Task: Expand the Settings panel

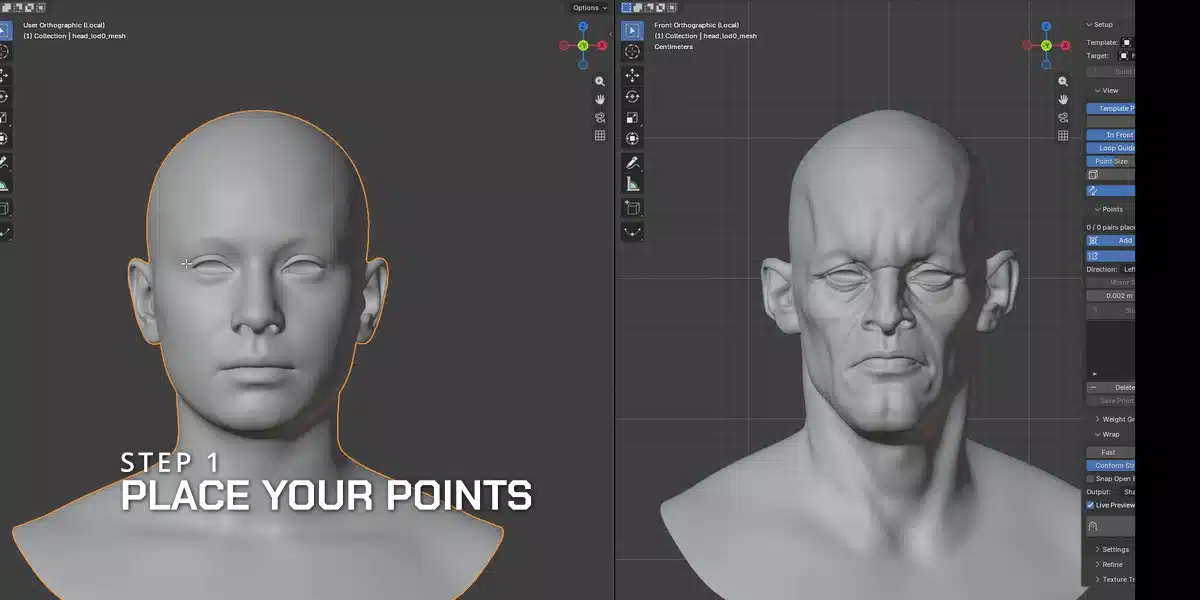Action: pos(1112,549)
